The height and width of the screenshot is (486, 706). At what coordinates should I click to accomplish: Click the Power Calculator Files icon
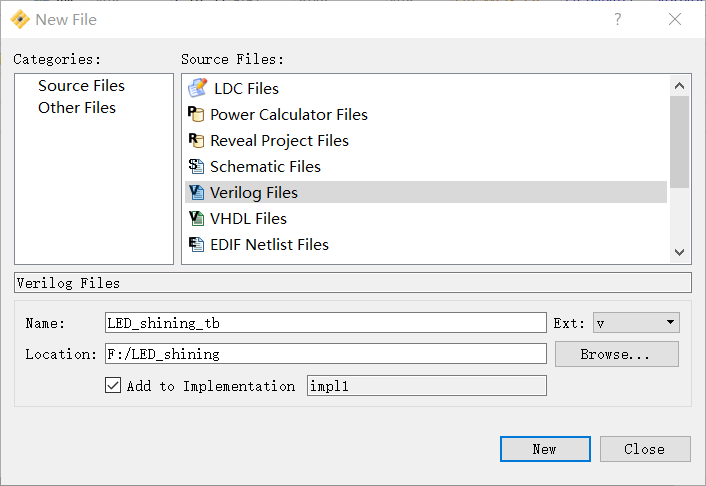pyautogui.click(x=196, y=114)
